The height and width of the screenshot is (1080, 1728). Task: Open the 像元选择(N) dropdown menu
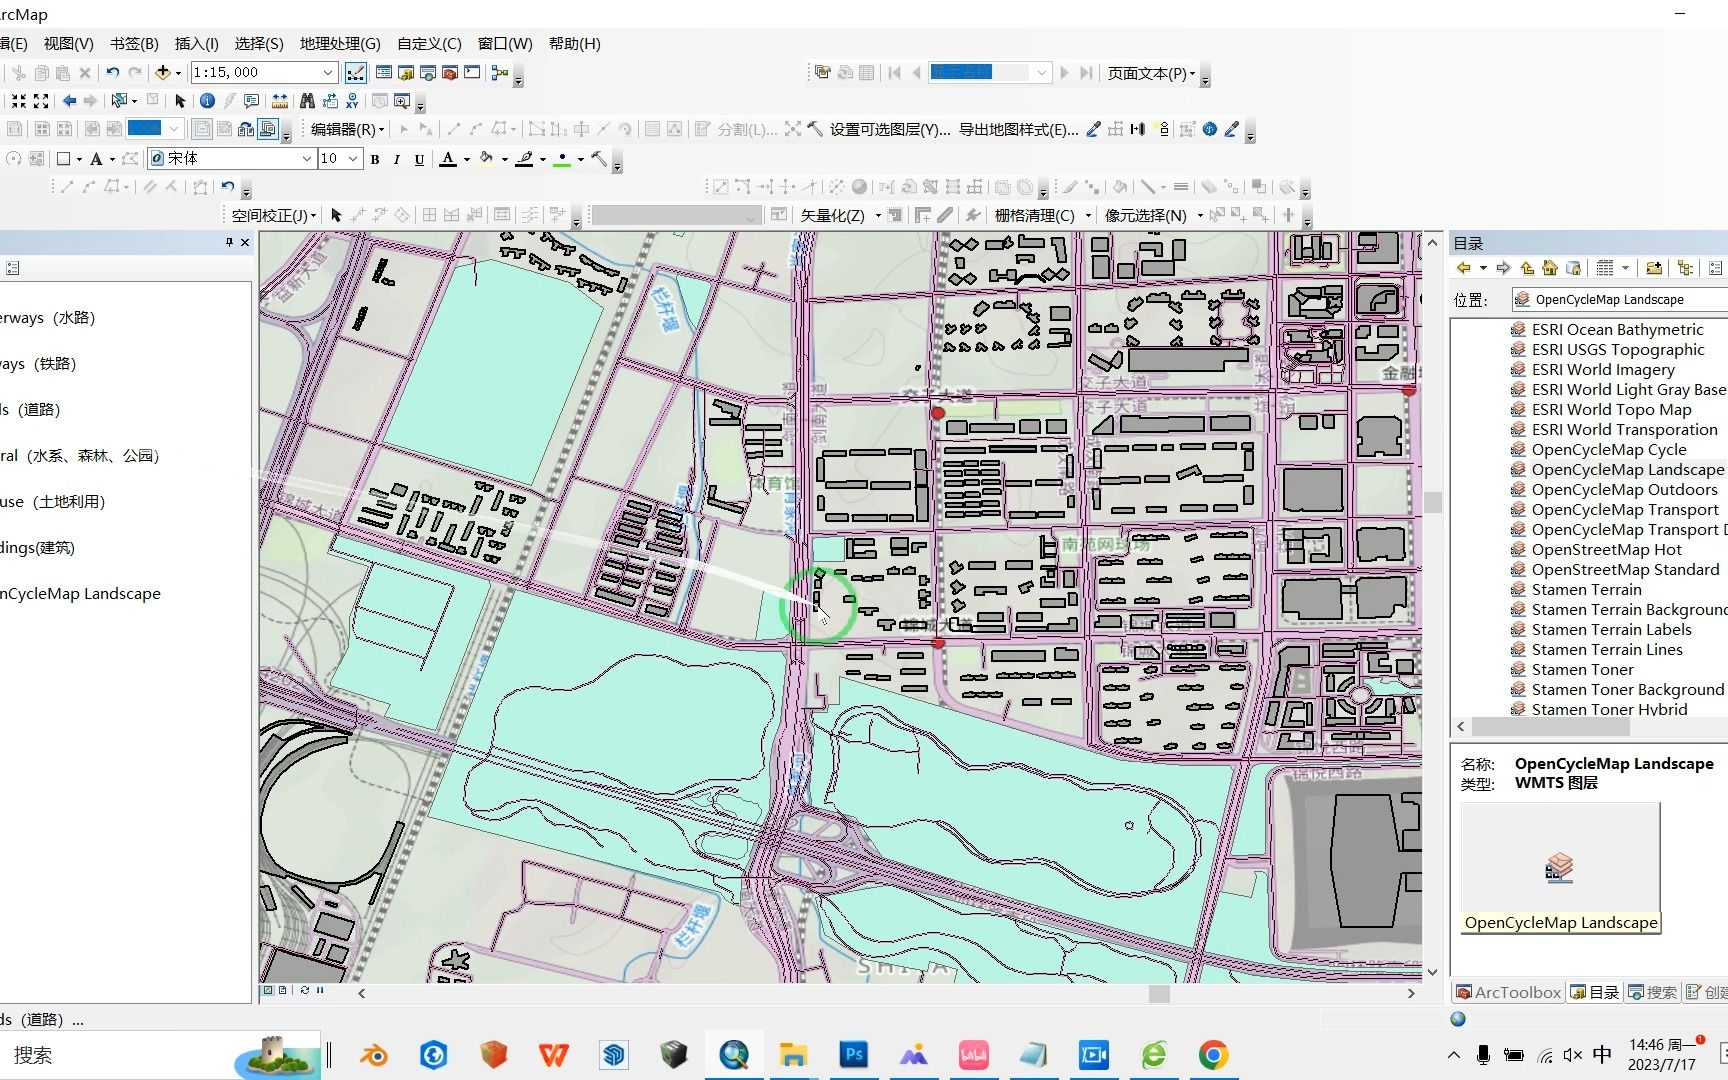[x=1153, y=215]
